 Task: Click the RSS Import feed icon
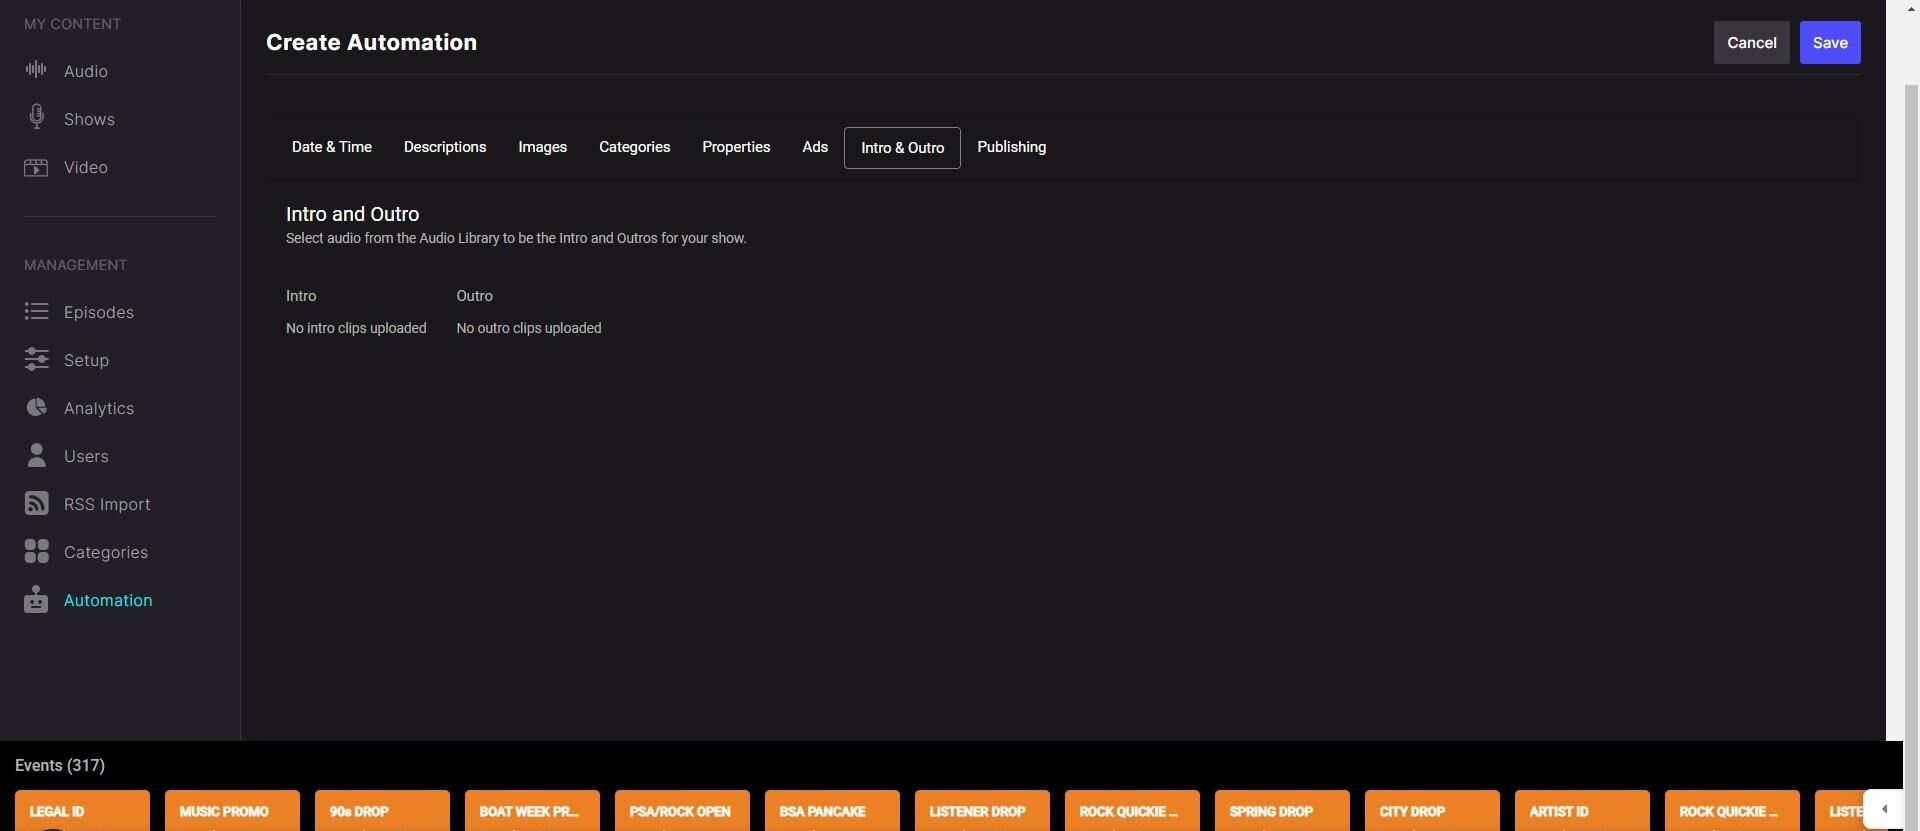click(x=36, y=503)
